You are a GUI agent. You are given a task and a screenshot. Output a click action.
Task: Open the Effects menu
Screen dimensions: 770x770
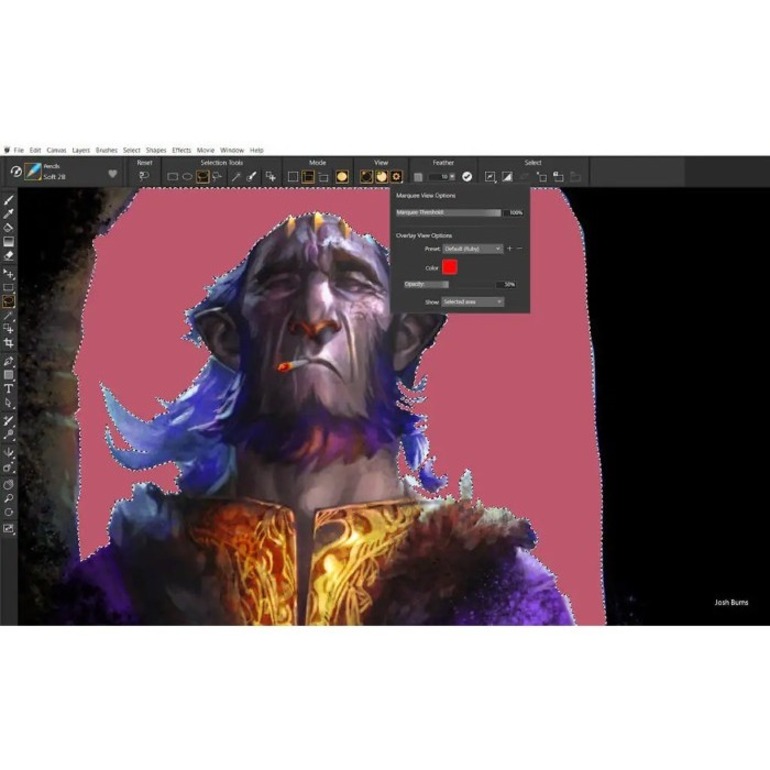[181, 150]
